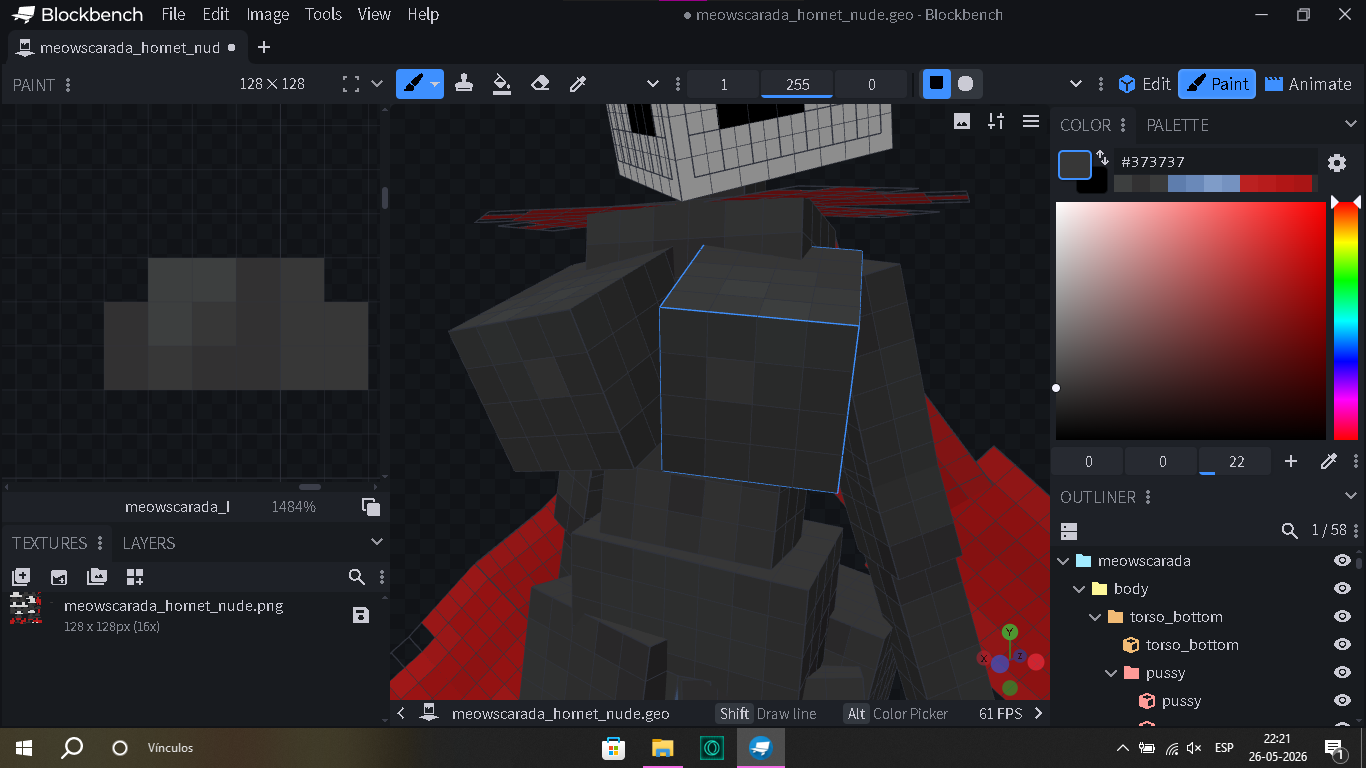Choose the square brush shape
1366x768 pixels.
point(936,84)
